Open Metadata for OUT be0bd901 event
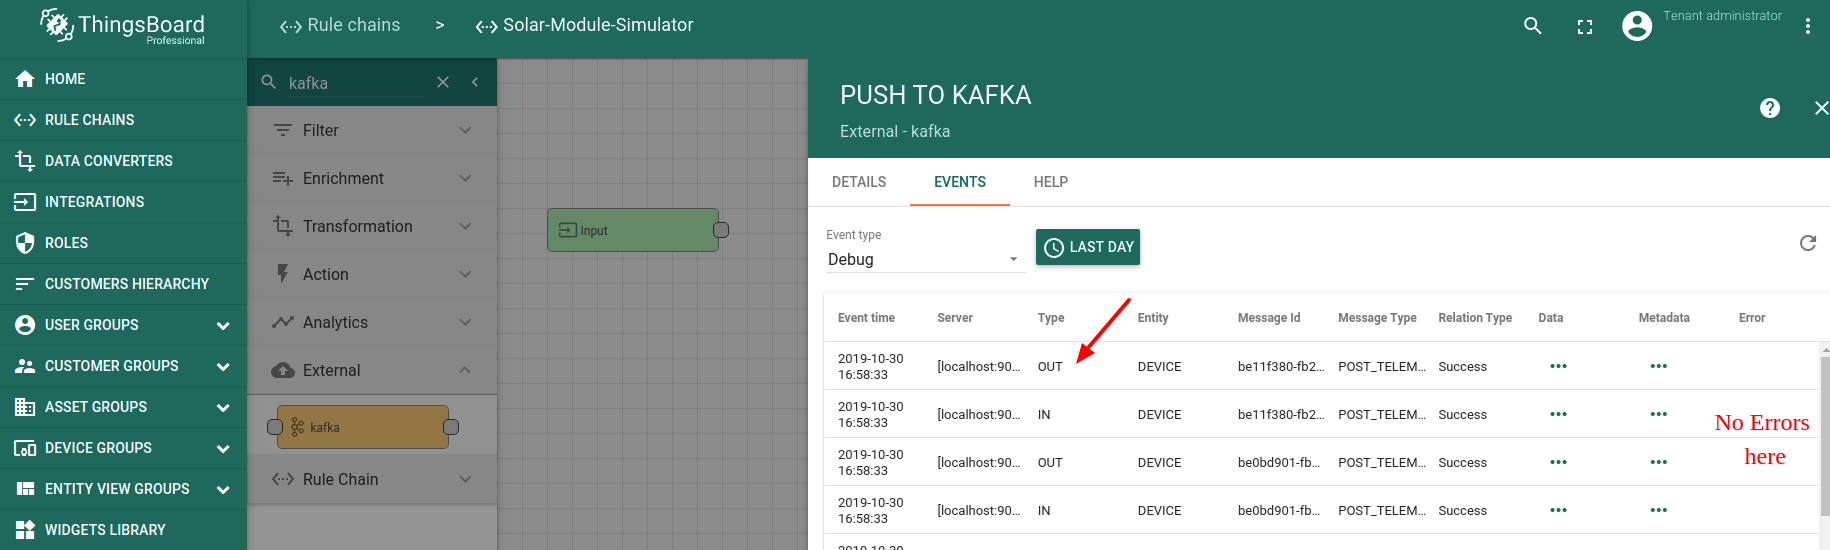 [1658, 462]
